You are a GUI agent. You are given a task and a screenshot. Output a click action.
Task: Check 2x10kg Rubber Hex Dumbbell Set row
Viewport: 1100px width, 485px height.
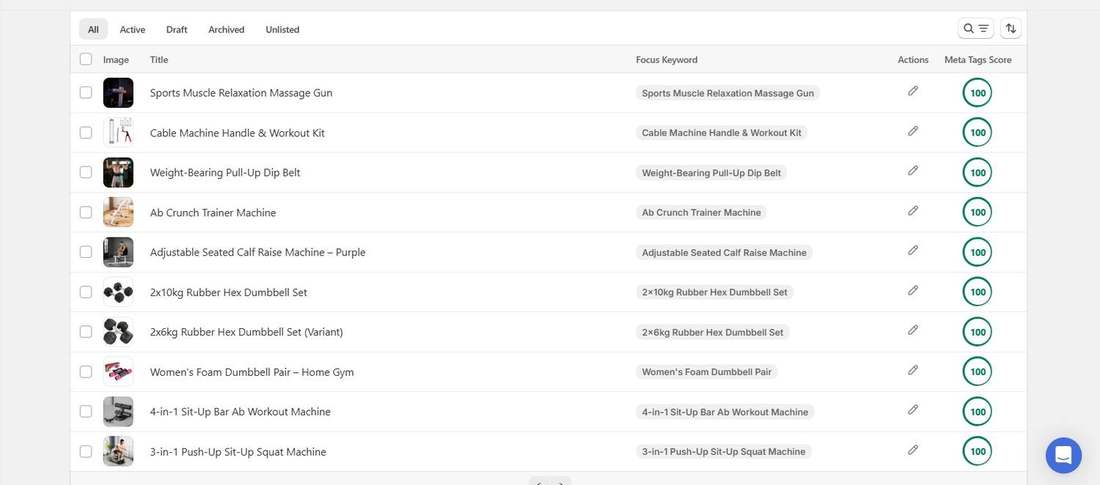pos(86,292)
